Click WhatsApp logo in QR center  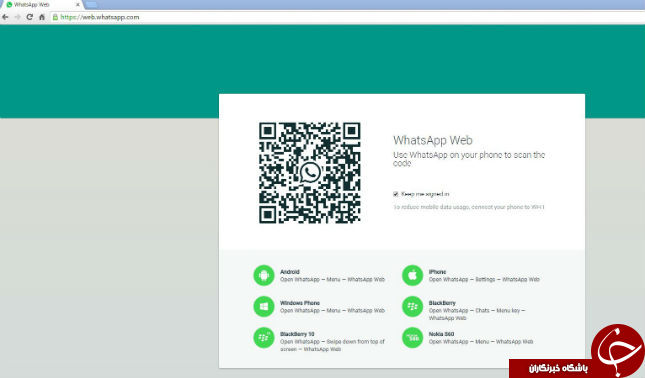click(310, 173)
